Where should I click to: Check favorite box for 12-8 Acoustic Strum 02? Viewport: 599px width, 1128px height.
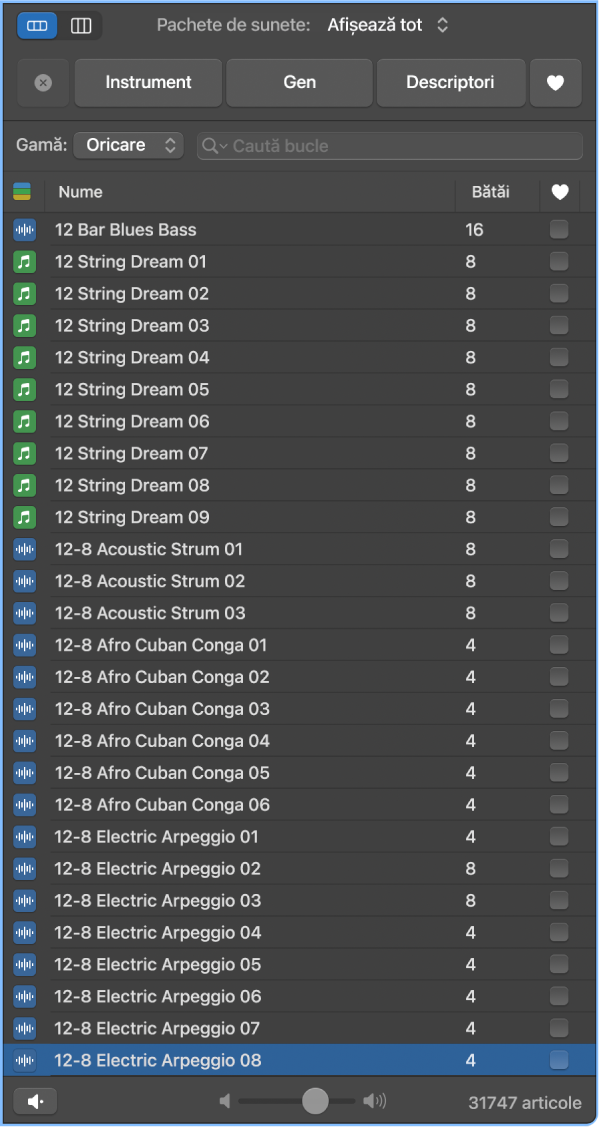pos(559,581)
